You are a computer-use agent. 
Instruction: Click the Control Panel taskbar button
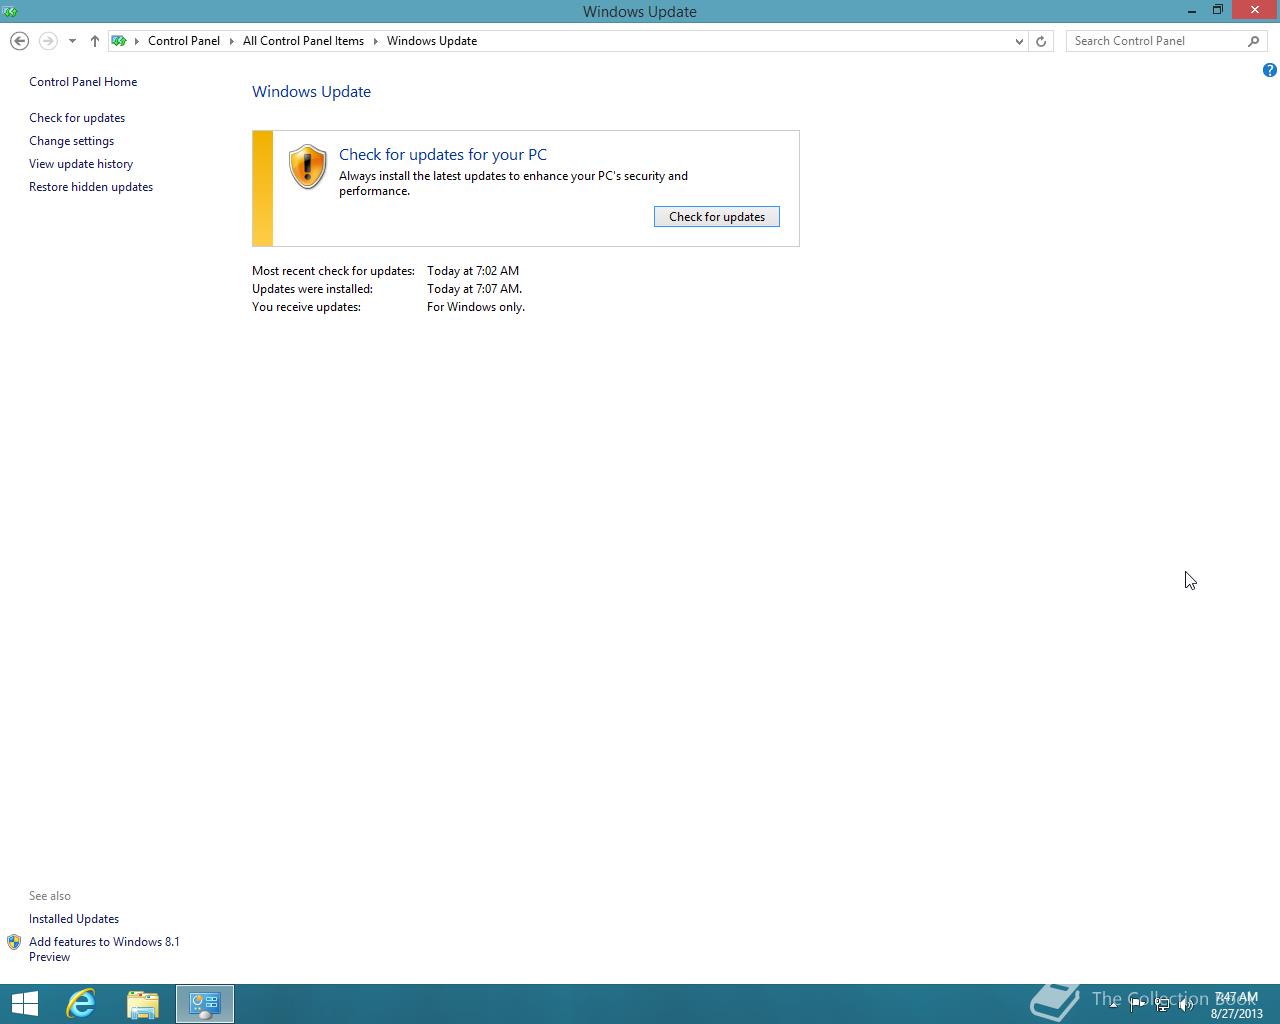205,1004
